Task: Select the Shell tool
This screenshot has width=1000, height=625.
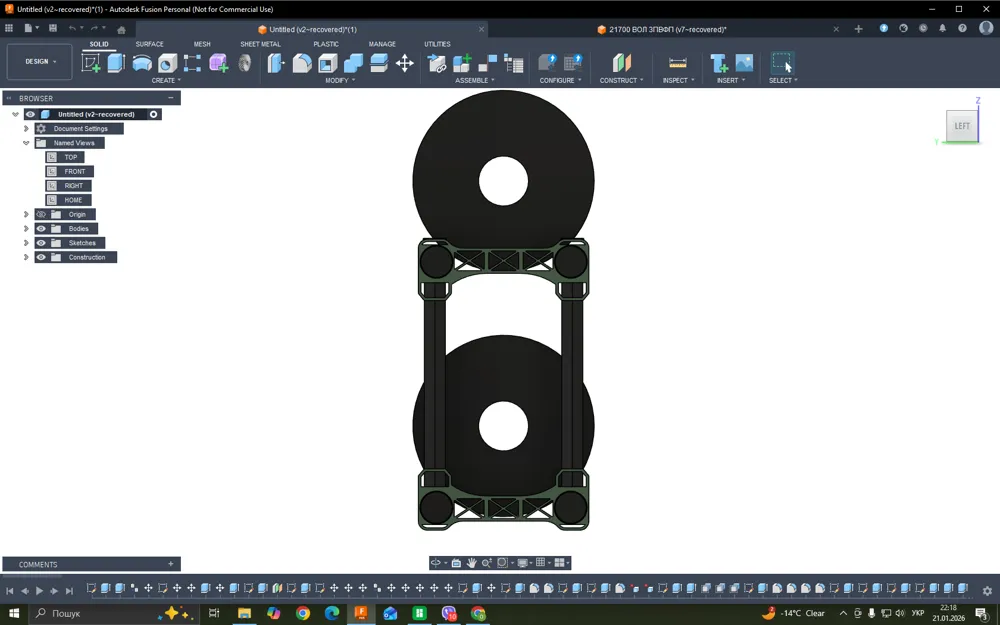Action: point(327,63)
